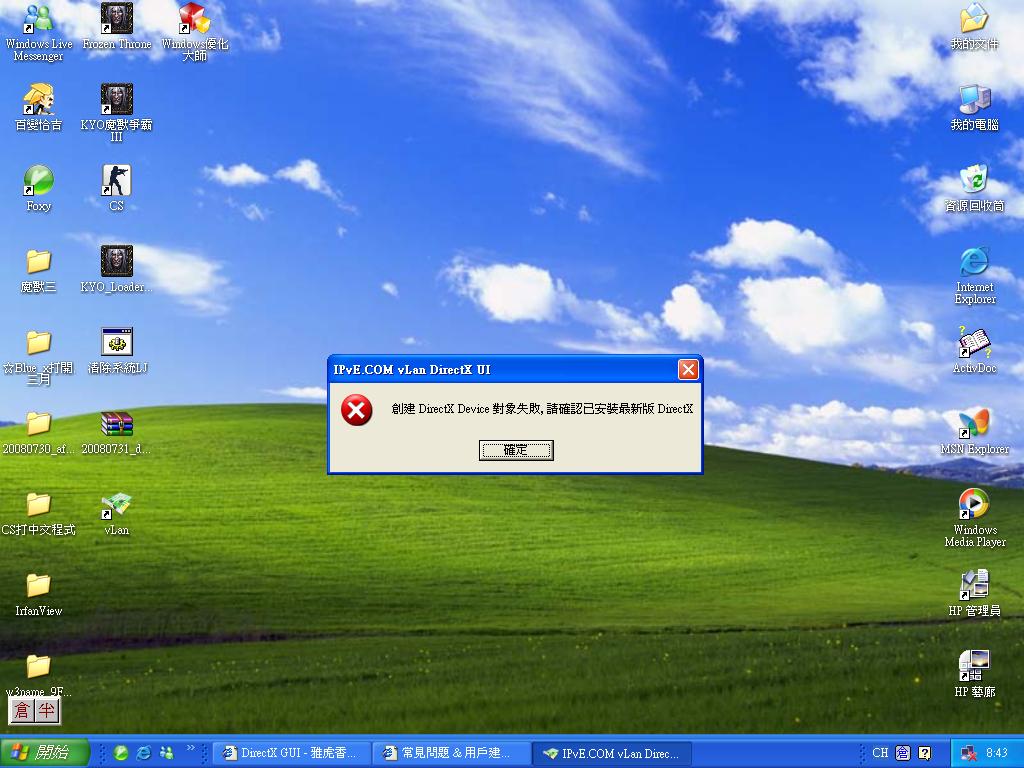
Task: Click the error message text about DirectX Device
Action: [x=542, y=409]
